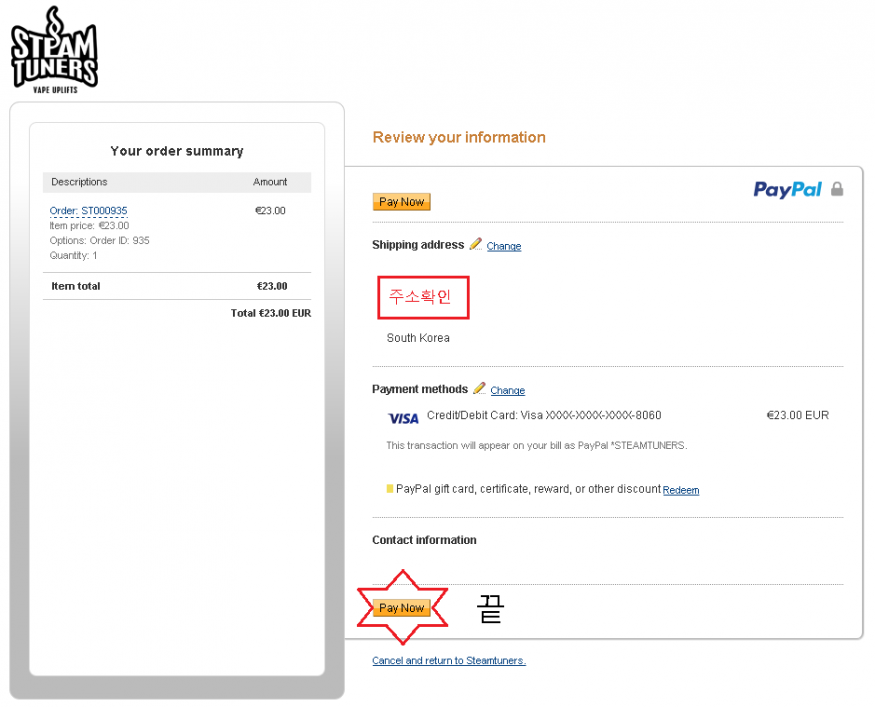The image size is (875, 707).
Task: Click the top Pay Now button
Action: pyautogui.click(x=401, y=202)
